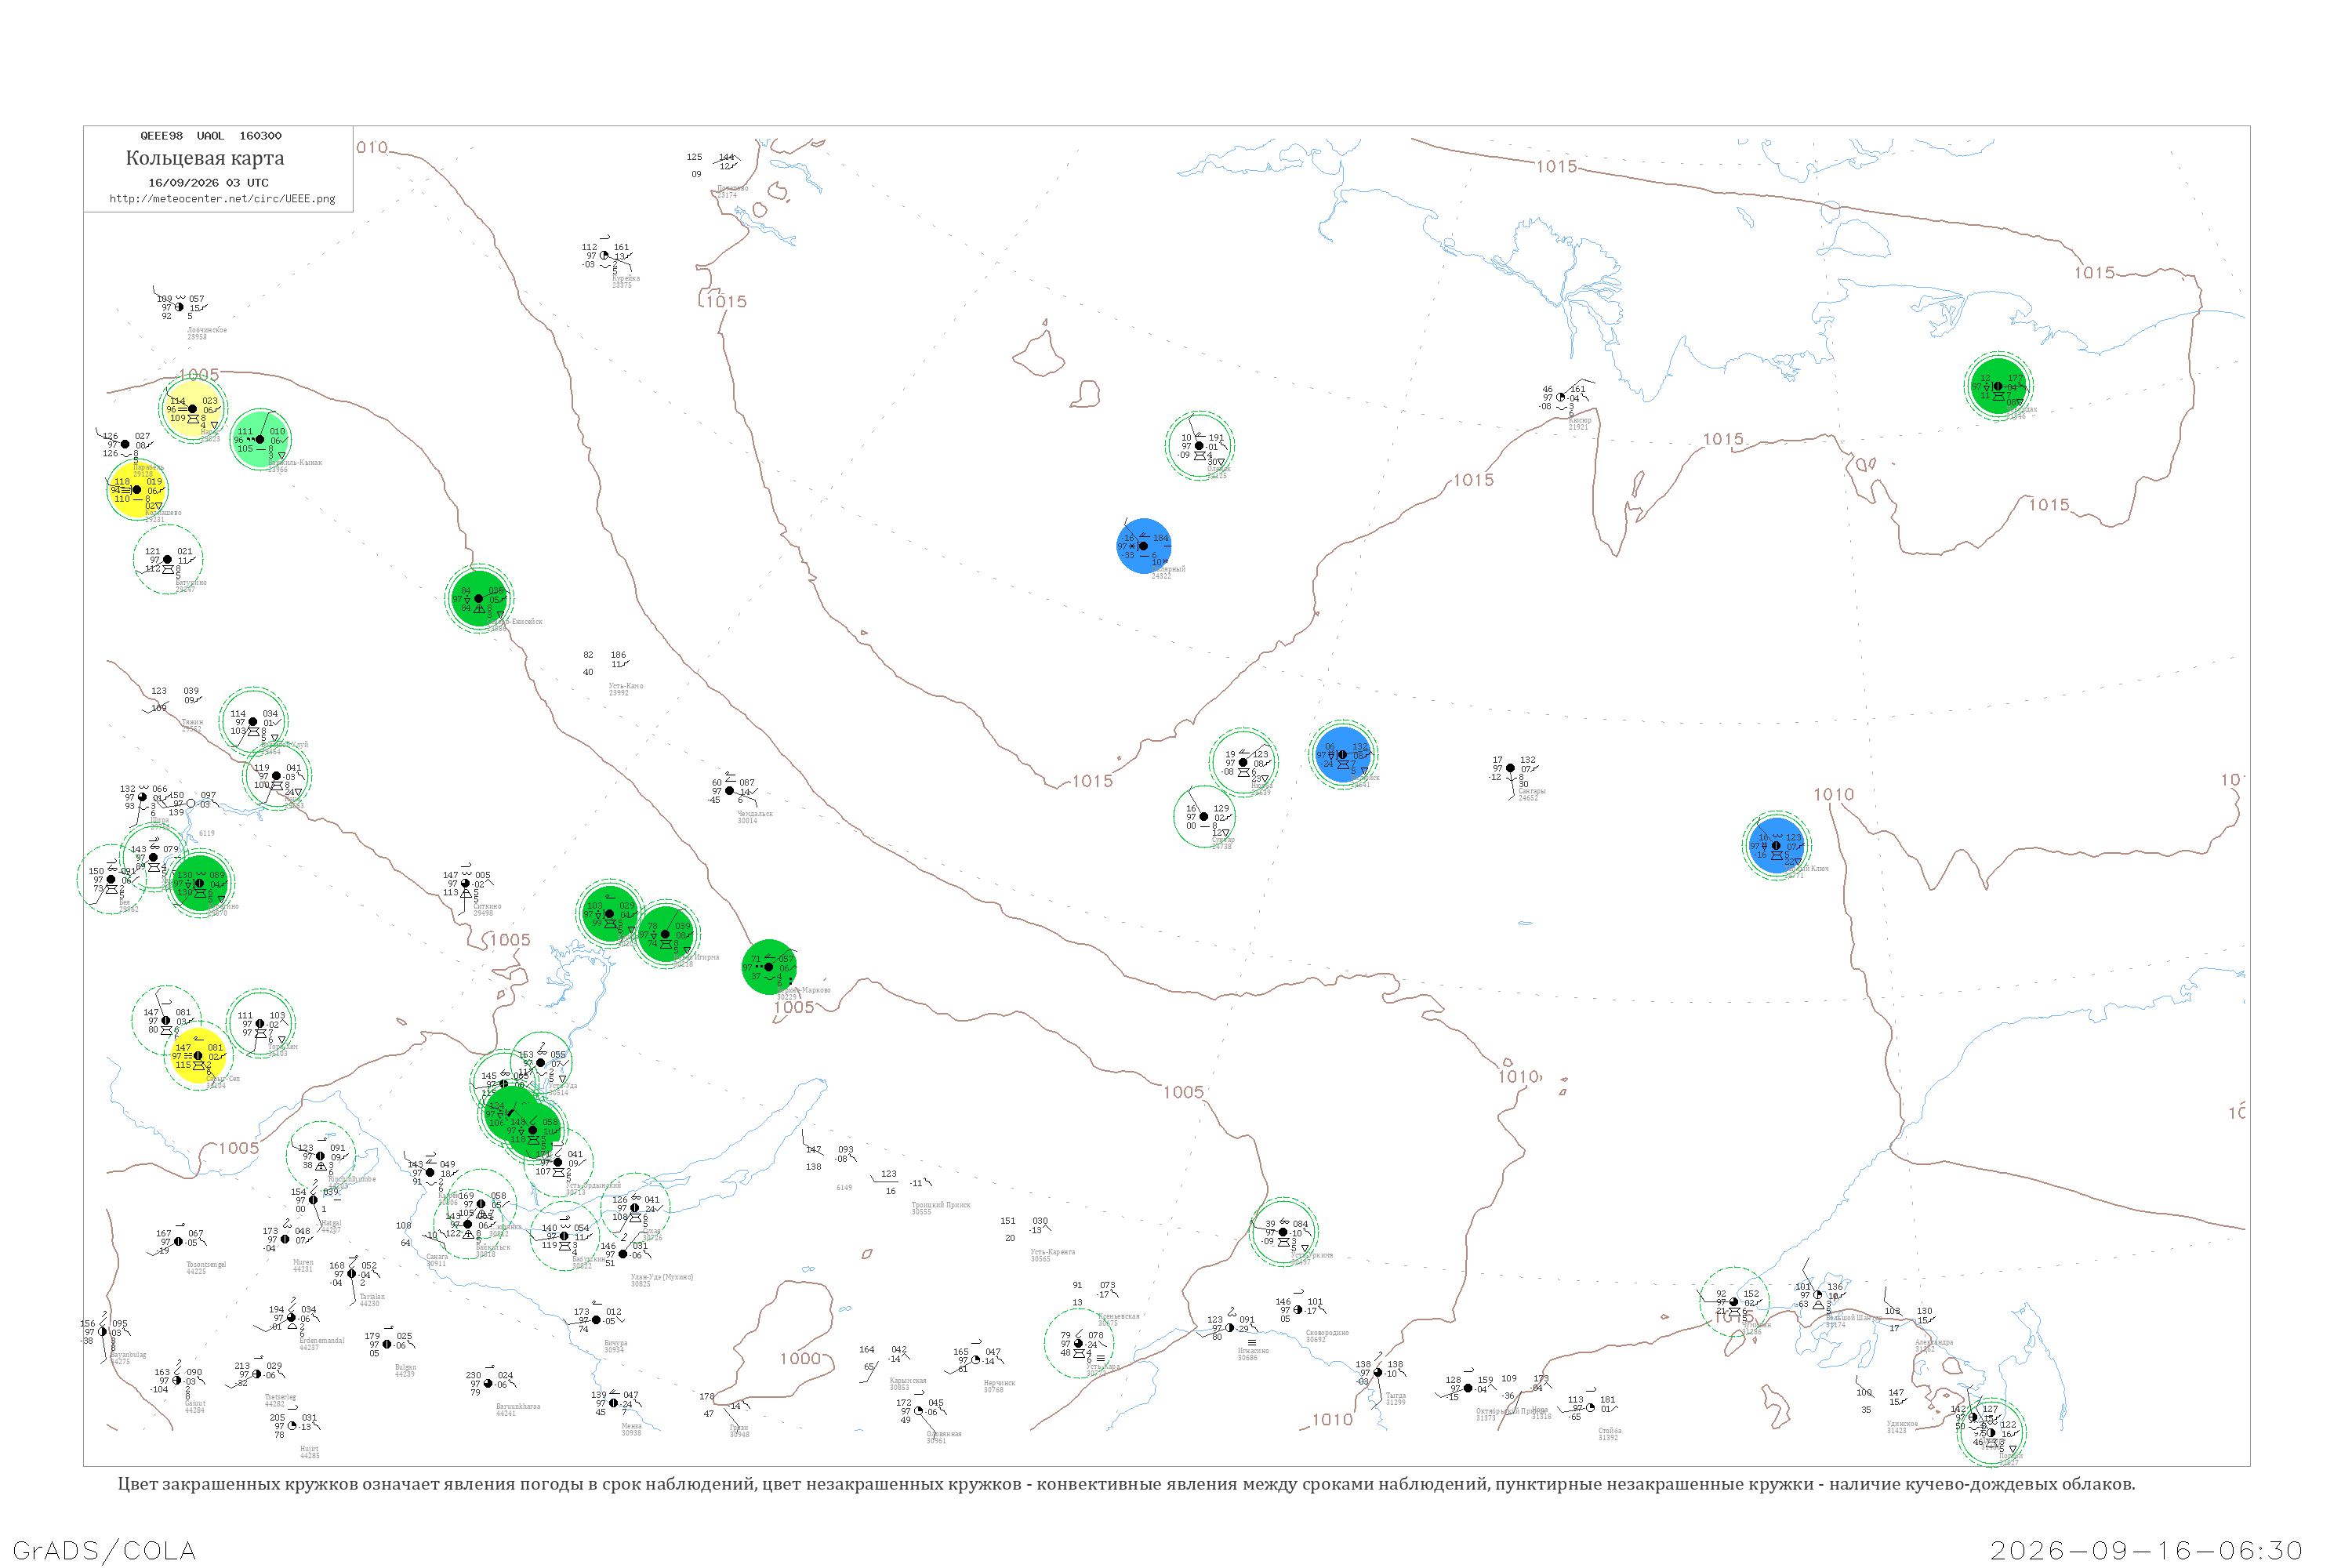Select the blue Вилюйск 24641 station marker
Screen dimensions: 2352x1568
point(1343,755)
